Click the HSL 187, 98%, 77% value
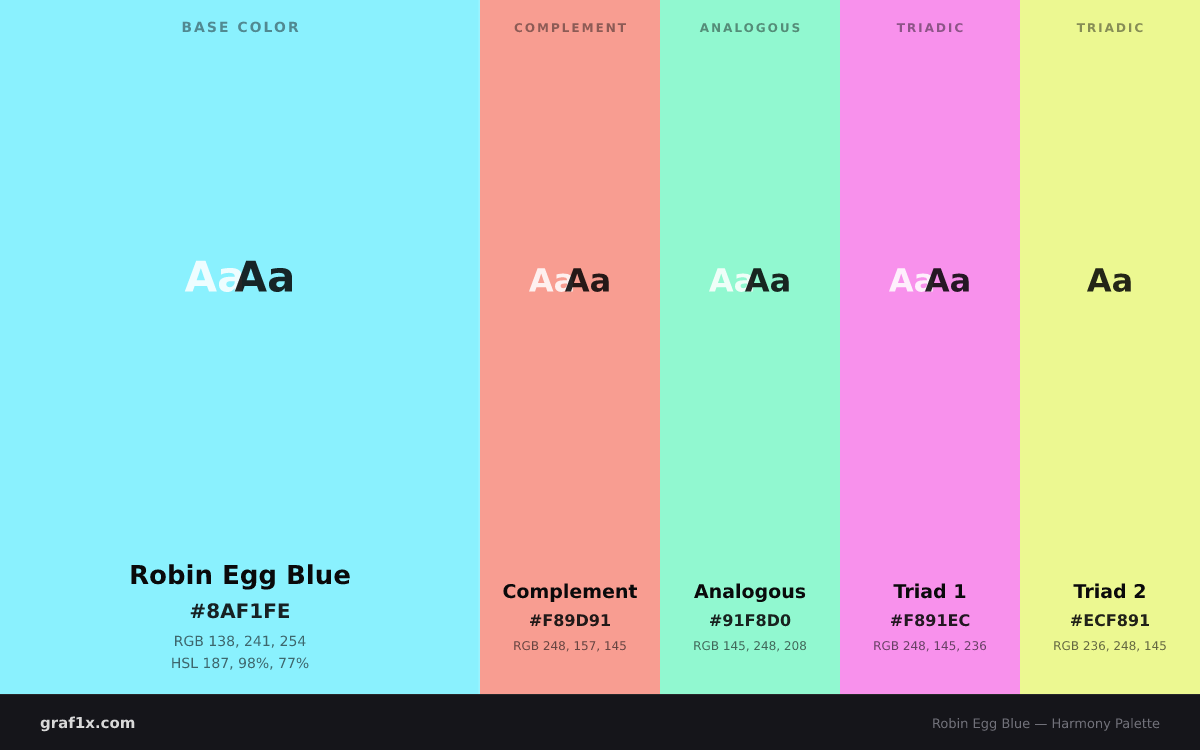The image size is (1200, 750). tap(240, 663)
